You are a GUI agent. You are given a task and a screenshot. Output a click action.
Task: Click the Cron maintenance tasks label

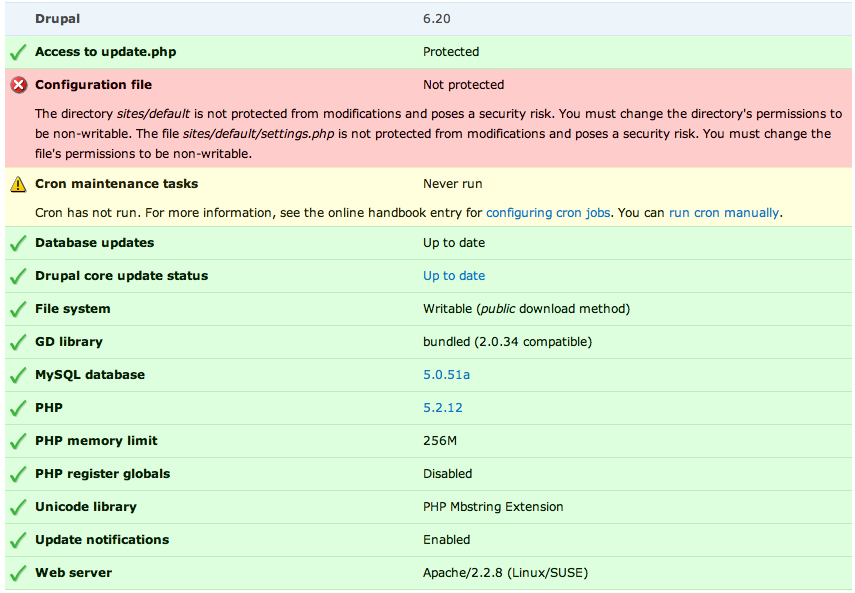(116, 184)
